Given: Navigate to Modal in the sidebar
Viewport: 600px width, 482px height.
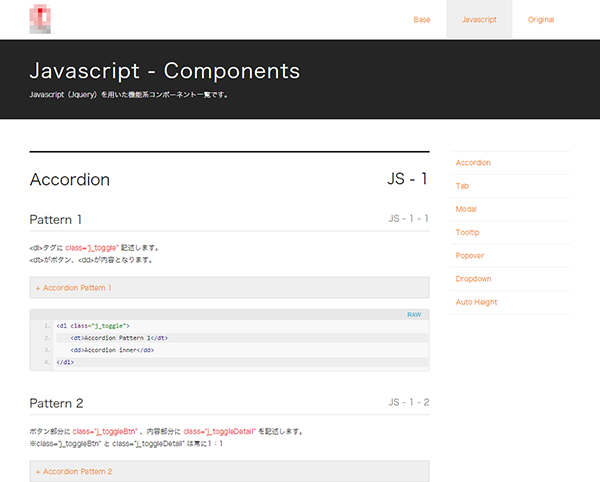Looking at the screenshot, I should [466, 209].
